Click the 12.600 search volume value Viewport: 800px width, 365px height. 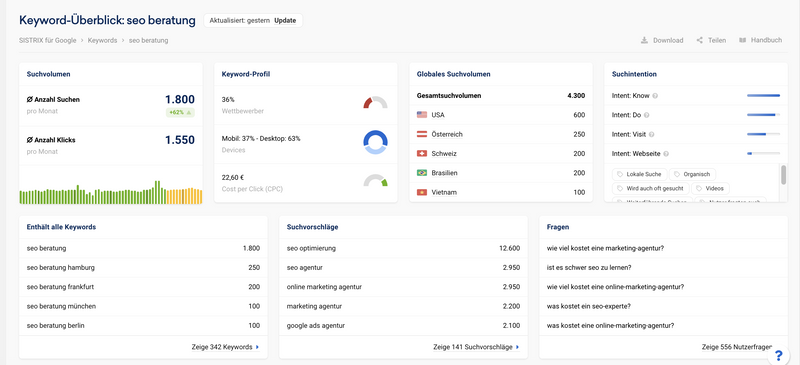click(x=509, y=248)
